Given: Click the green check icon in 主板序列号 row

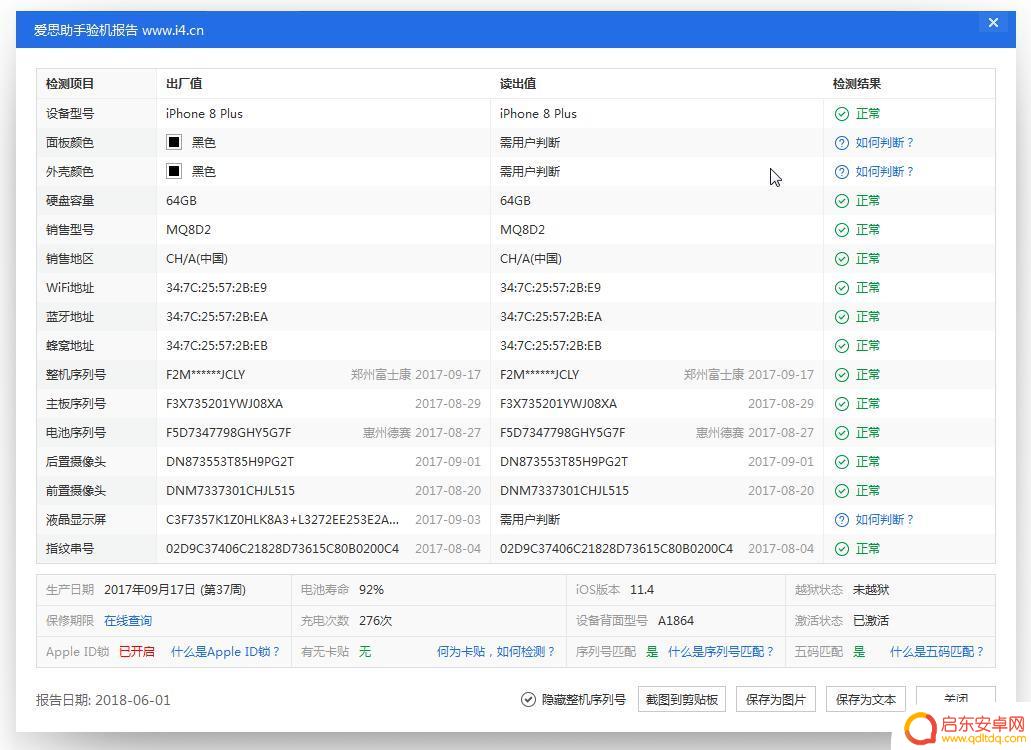Looking at the screenshot, I should [x=842, y=404].
